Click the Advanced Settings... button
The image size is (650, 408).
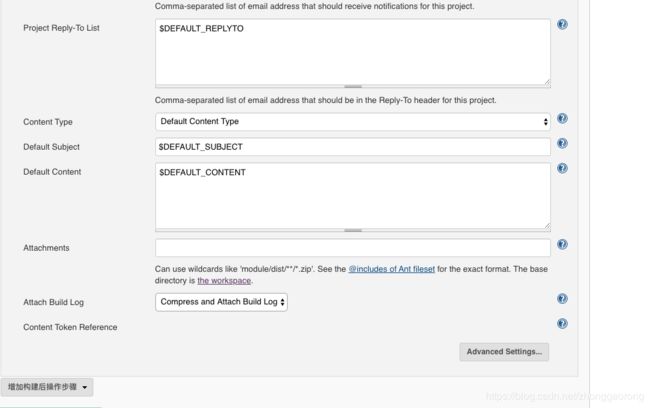pos(504,352)
